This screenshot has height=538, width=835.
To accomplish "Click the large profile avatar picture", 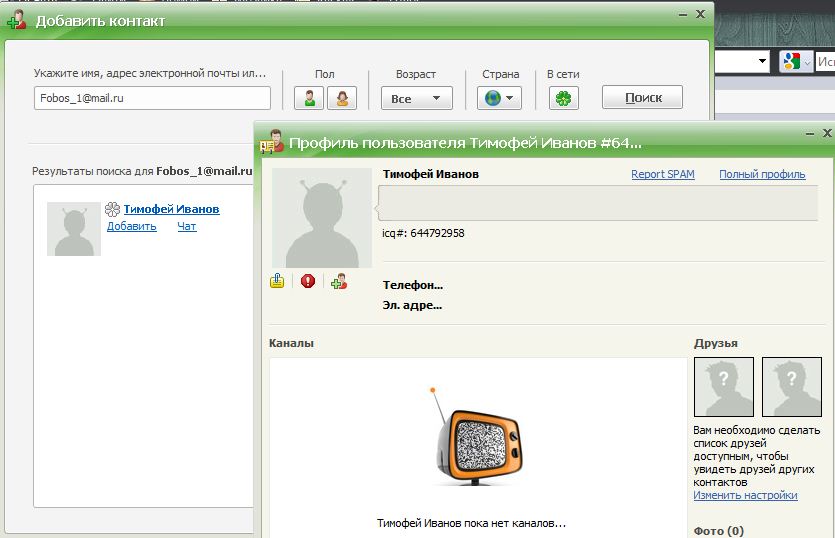I will tap(322, 218).
